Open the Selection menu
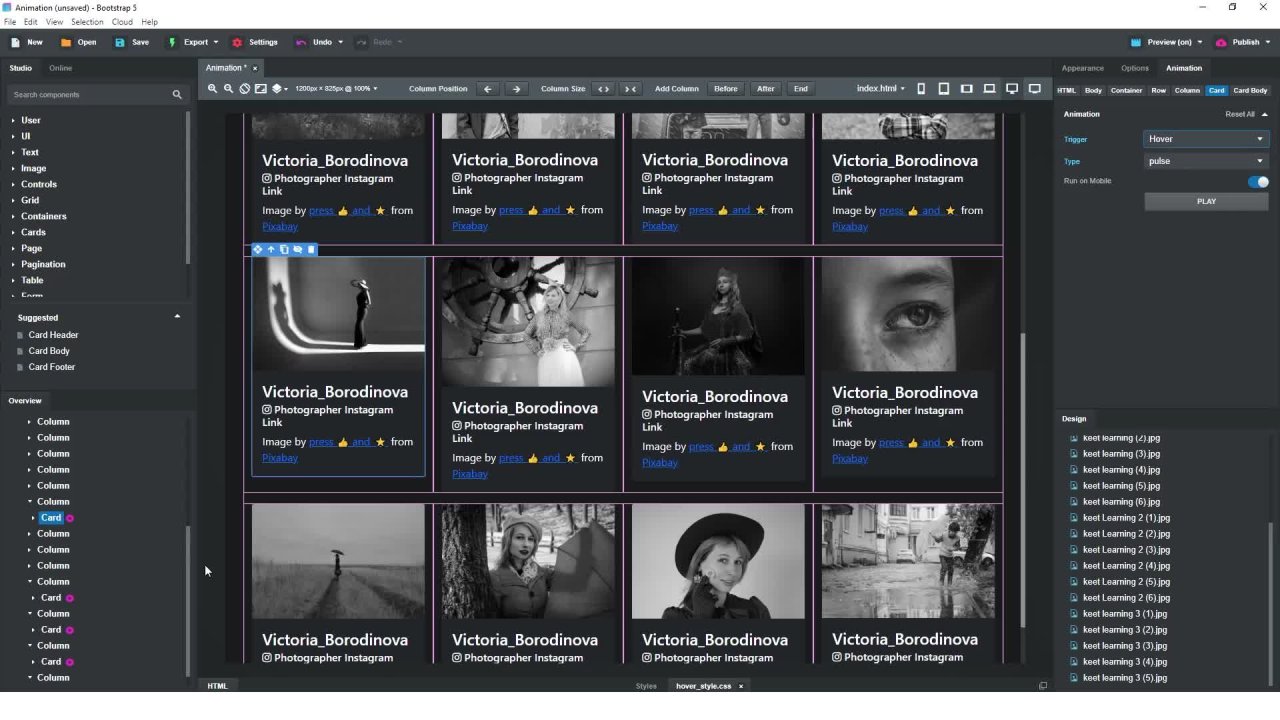This screenshot has height=720, width=1280. (87, 22)
